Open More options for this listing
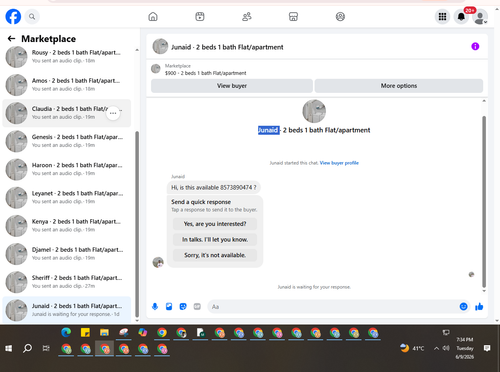The height and width of the screenshot is (372, 500). pos(399,86)
